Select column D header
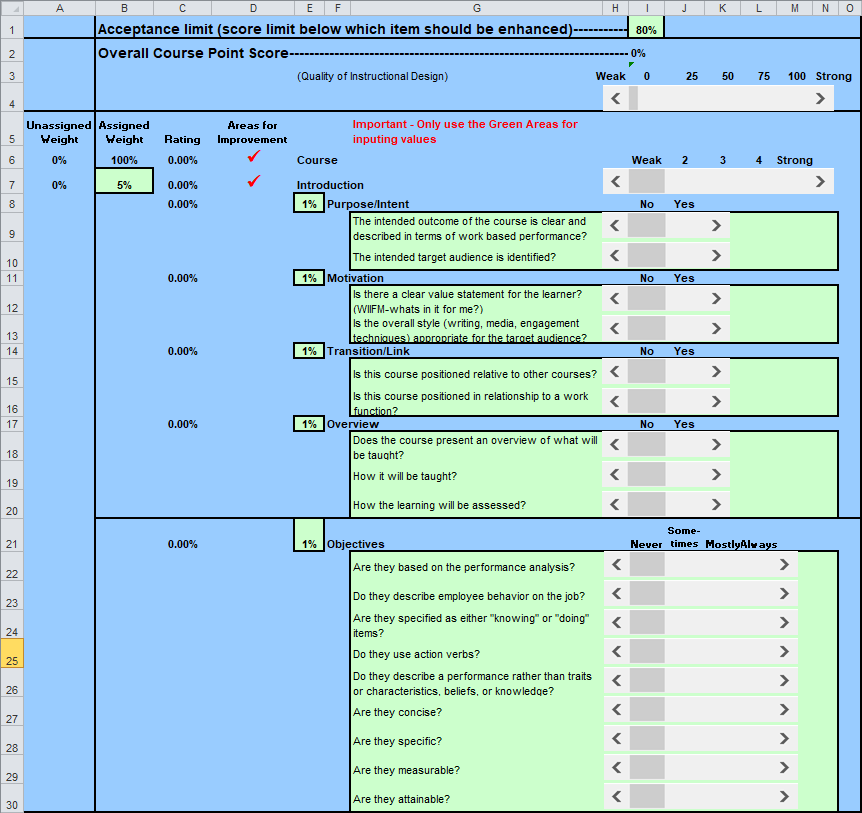Image resolution: width=862 pixels, height=813 pixels. click(253, 8)
